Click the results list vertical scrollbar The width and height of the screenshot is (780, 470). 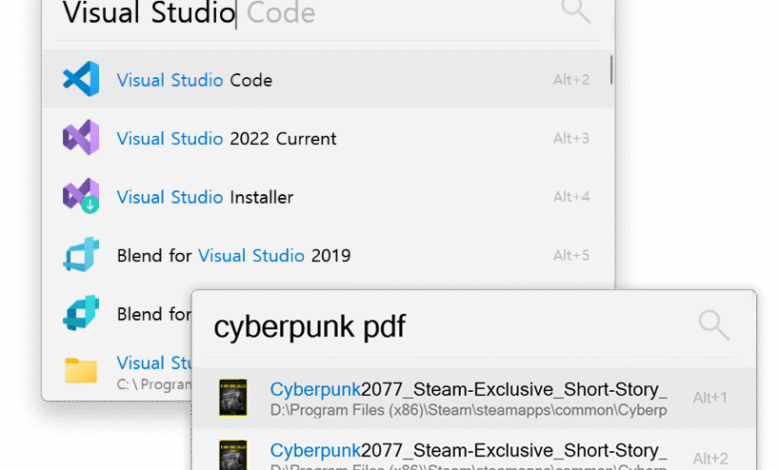(x=611, y=72)
